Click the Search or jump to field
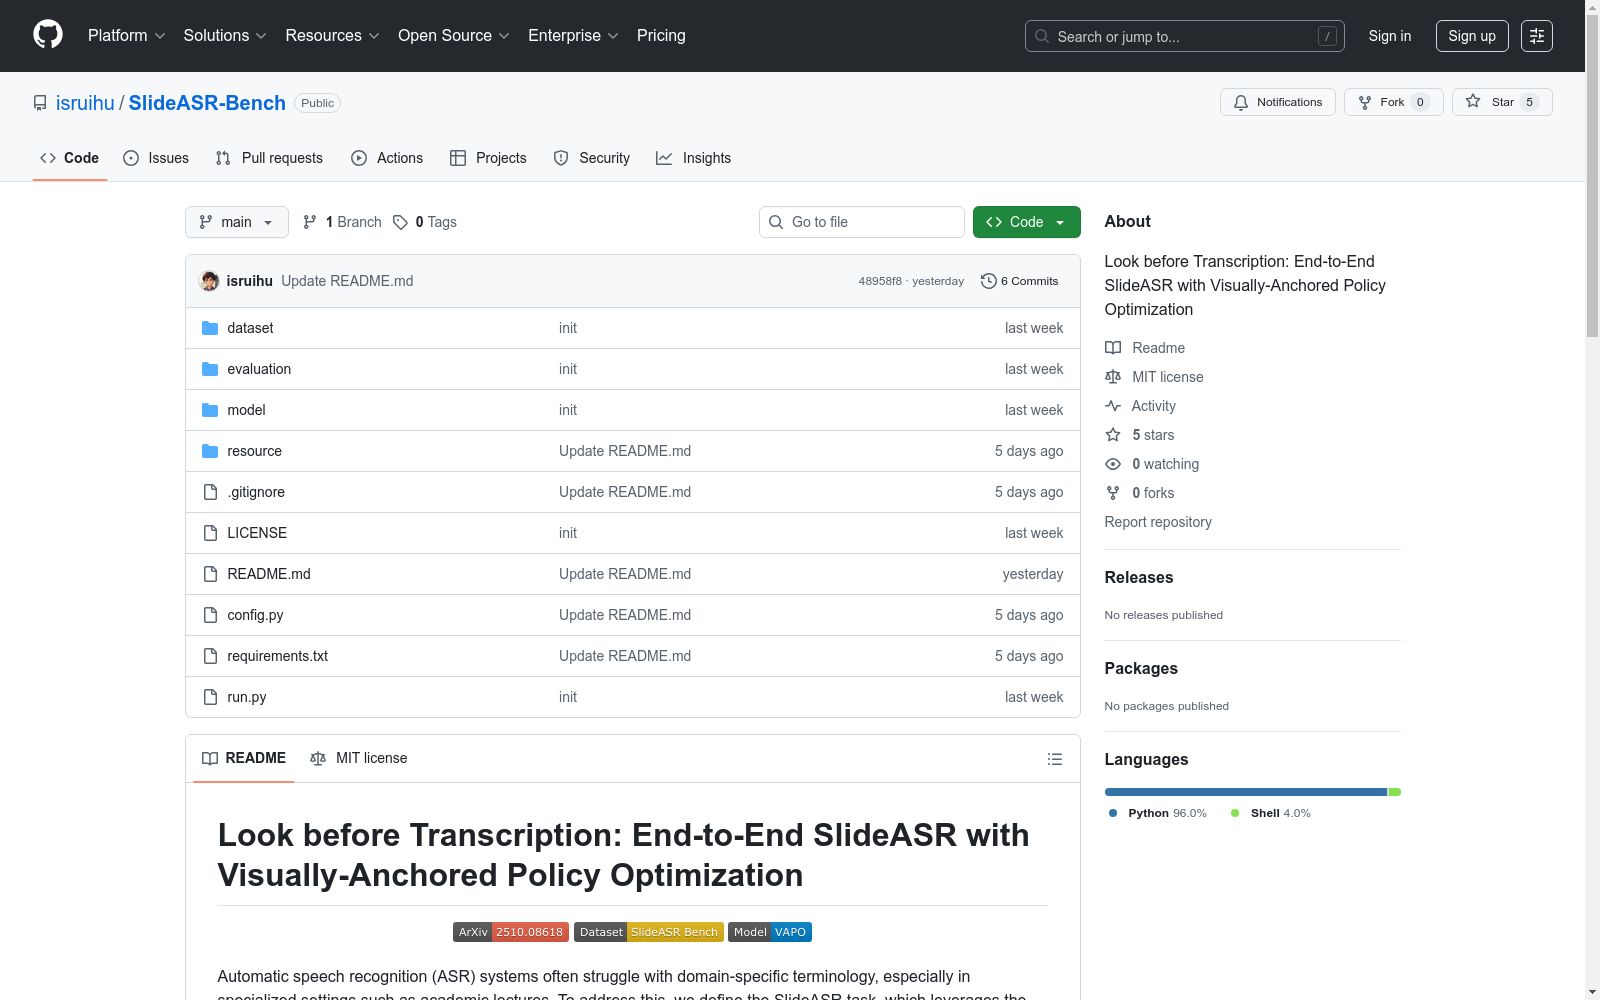This screenshot has height=1000, width=1600. pyautogui.click(x=1185, y=36)
